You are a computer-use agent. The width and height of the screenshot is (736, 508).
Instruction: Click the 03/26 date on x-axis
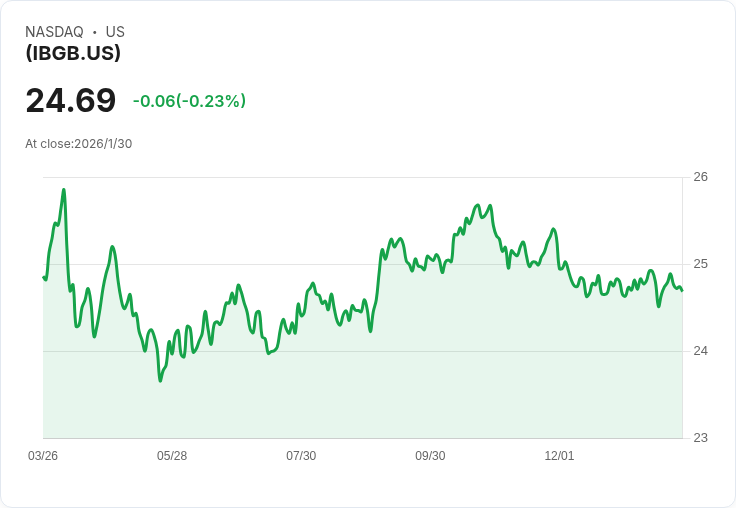coord(43,456)
